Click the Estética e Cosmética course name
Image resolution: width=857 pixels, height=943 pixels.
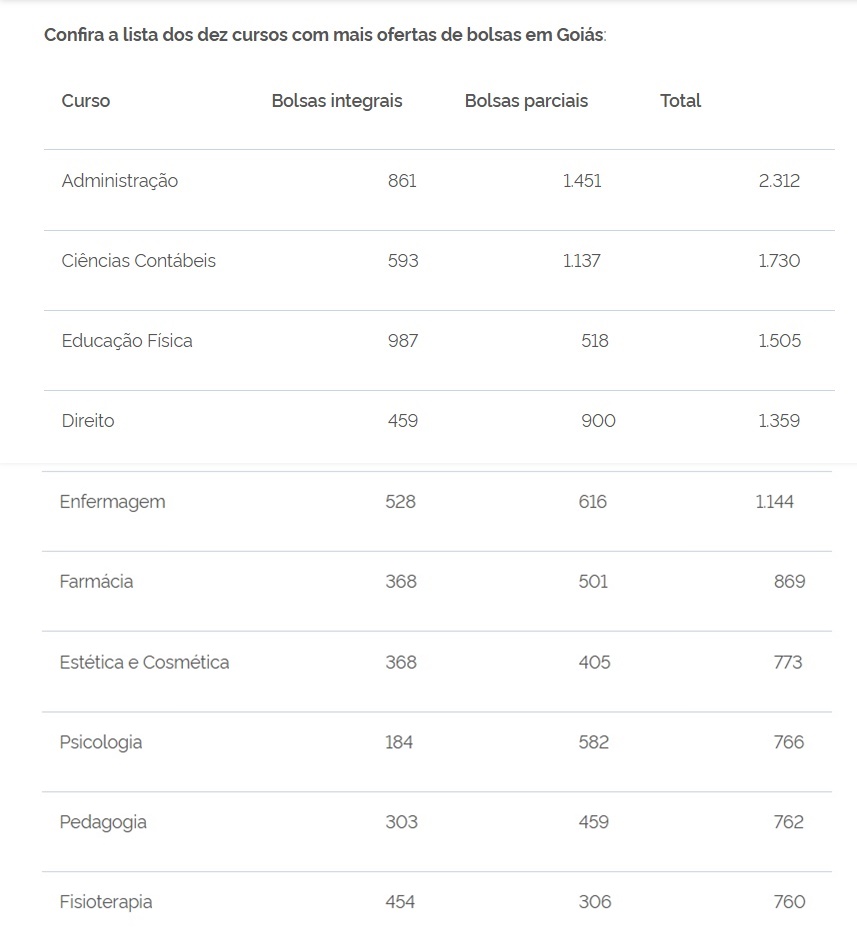pos(144,662)
